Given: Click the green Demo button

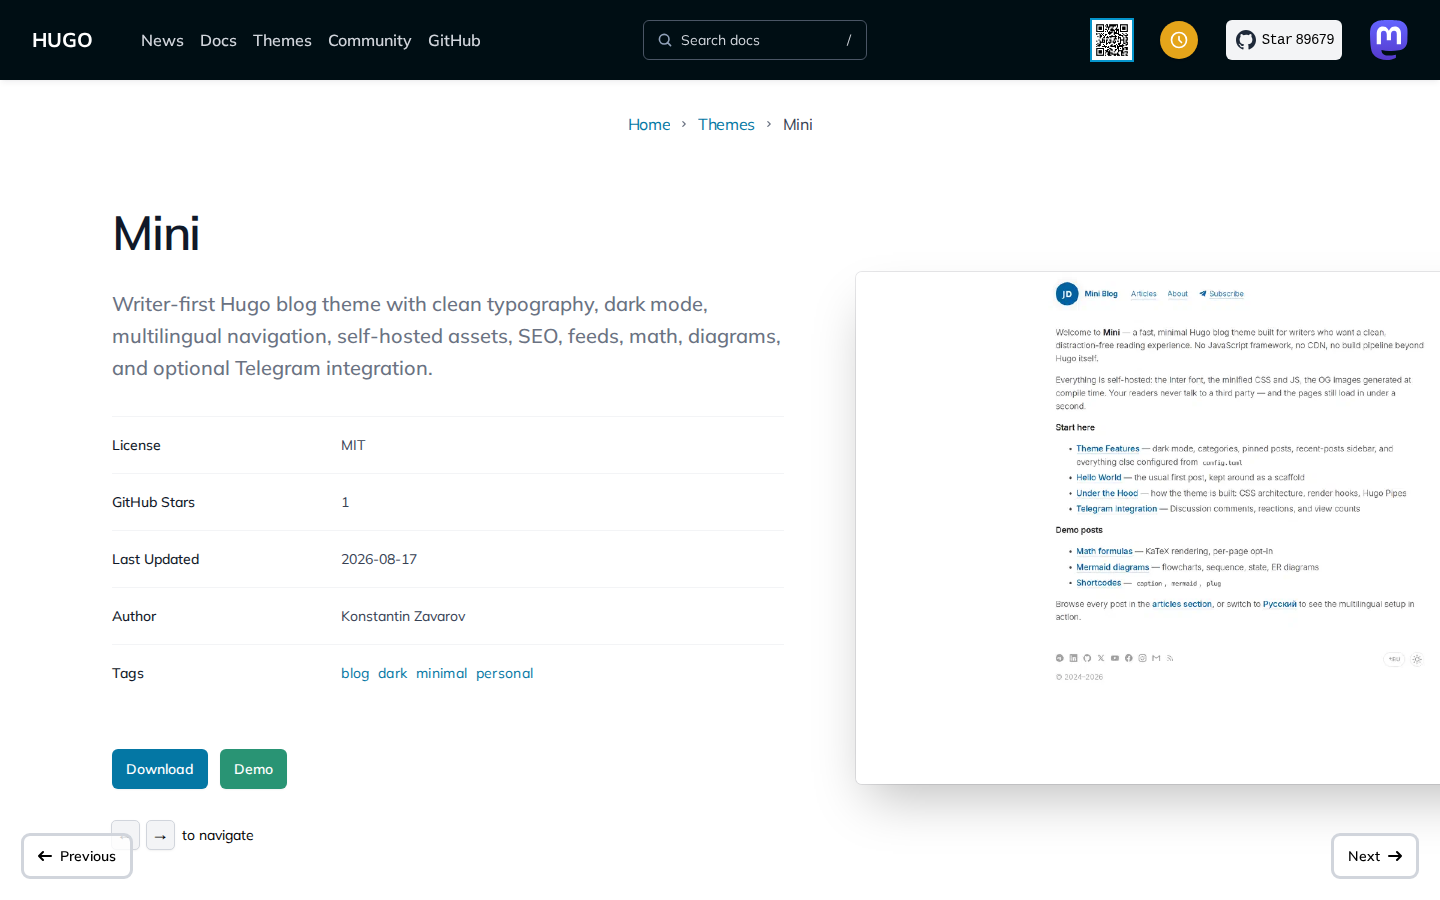Looking at the screenshot, I should (253, 769).
